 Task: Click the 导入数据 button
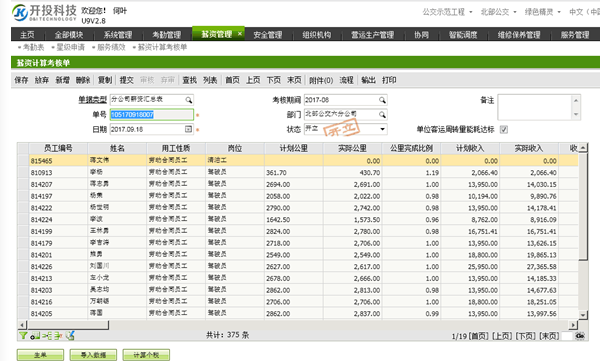tap(93, 355)
